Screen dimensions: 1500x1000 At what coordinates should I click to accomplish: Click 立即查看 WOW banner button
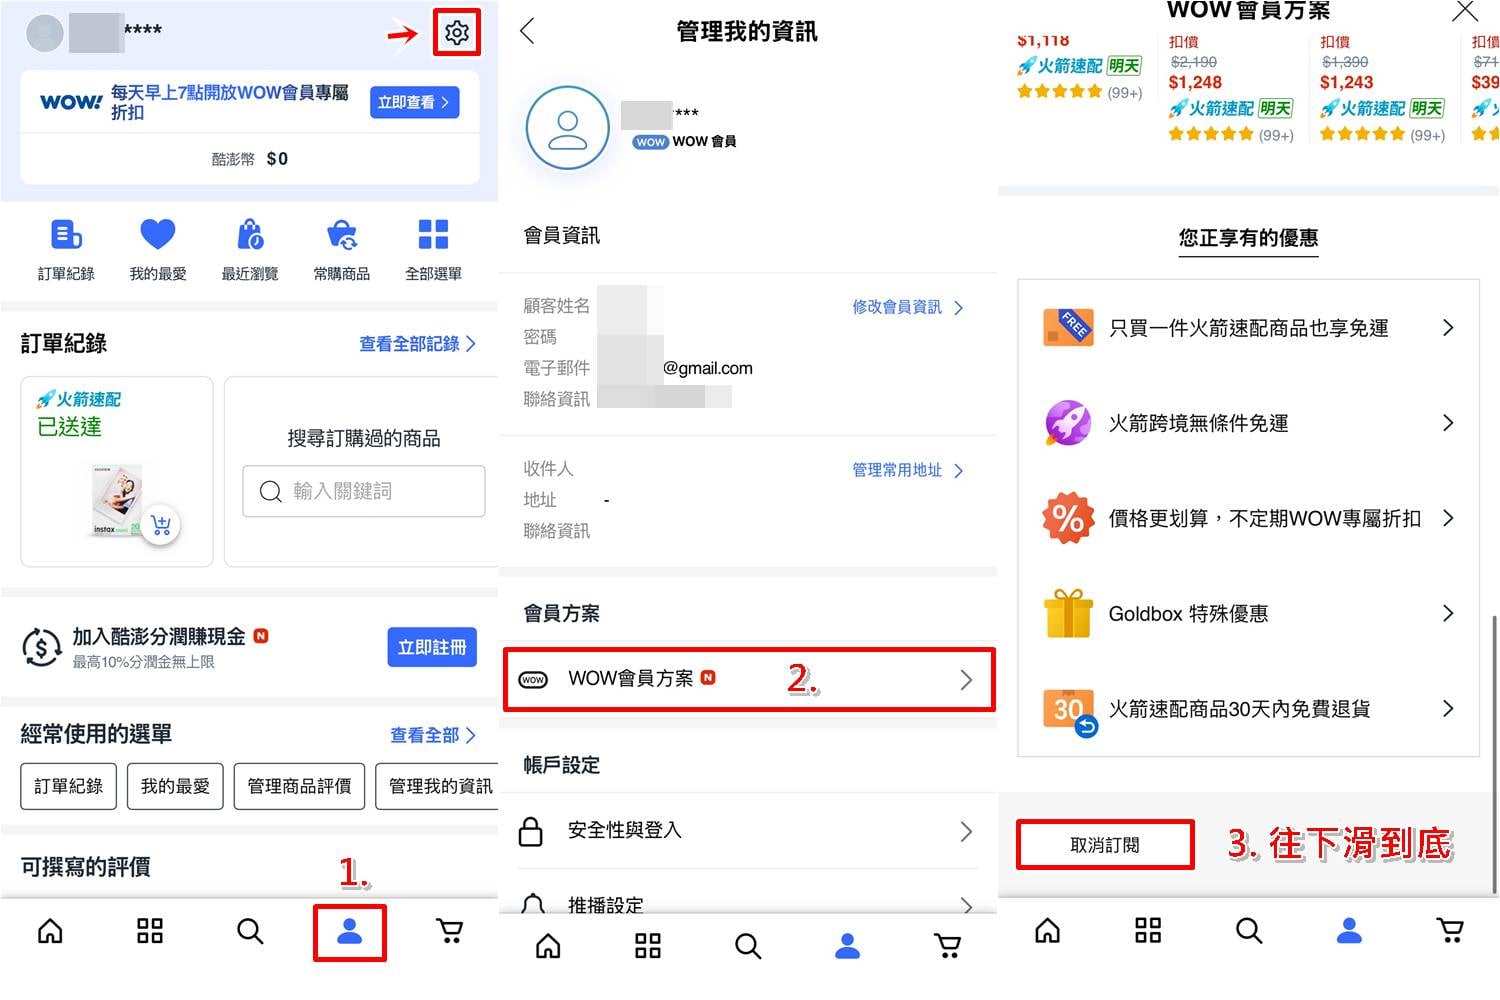(414, 102)
